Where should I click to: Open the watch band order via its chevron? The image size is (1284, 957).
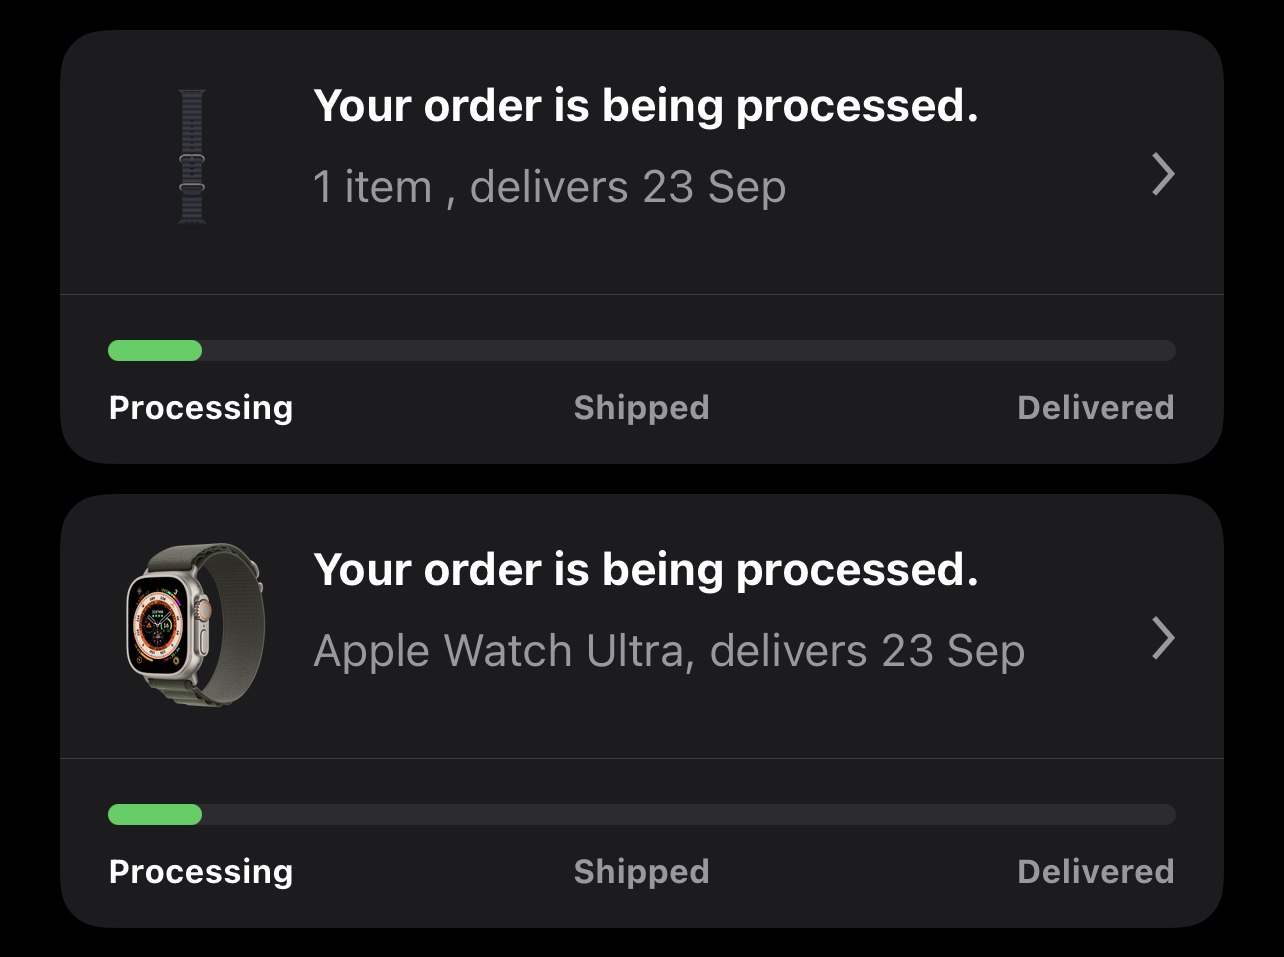click(x=1162, y=174)
